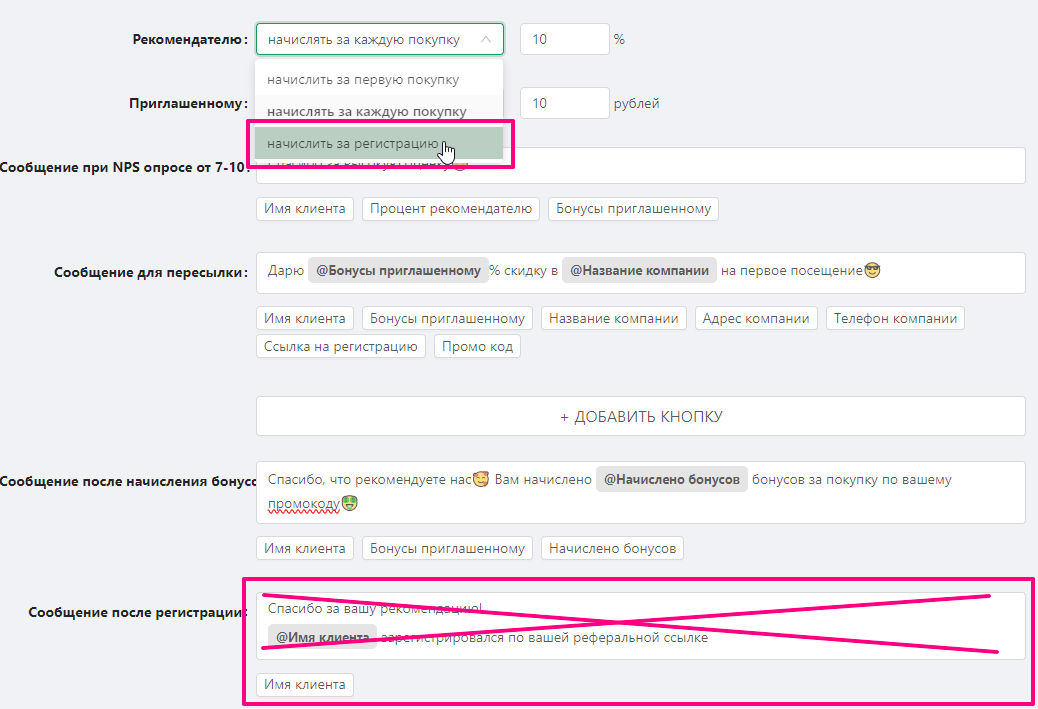Image resolution: width=1038 pixels, height=709 pixels.
Task: Click the 'Приглашенному:' label
Action: (x=189, y=103)
